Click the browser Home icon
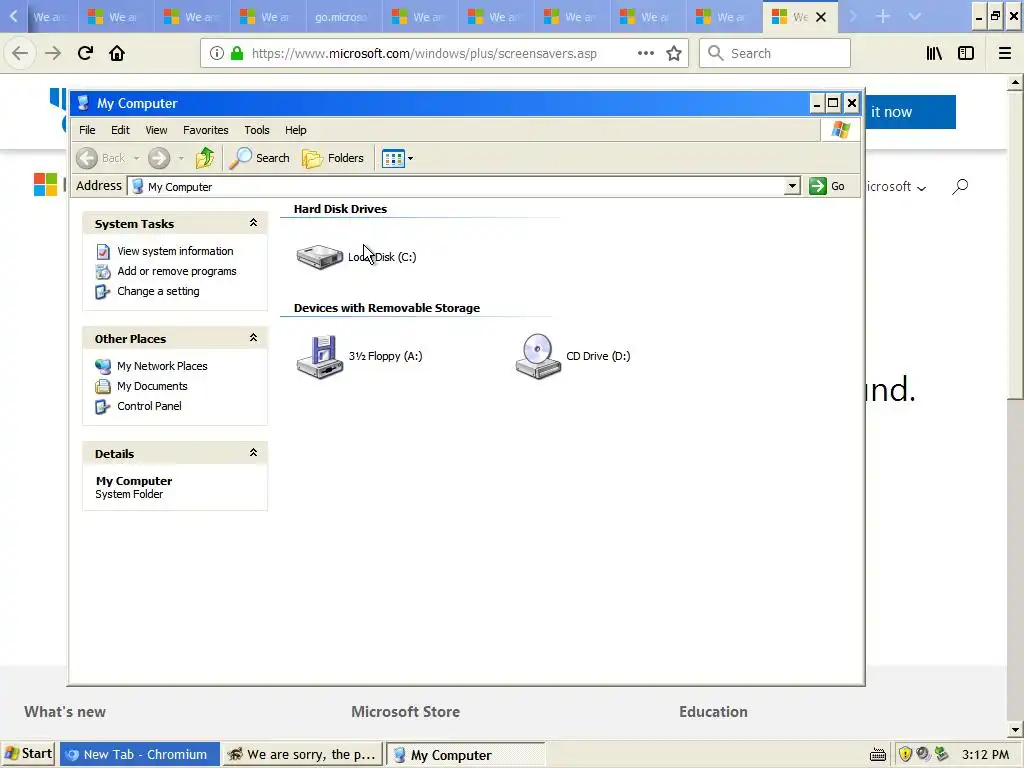 click(x=117, y=54)
